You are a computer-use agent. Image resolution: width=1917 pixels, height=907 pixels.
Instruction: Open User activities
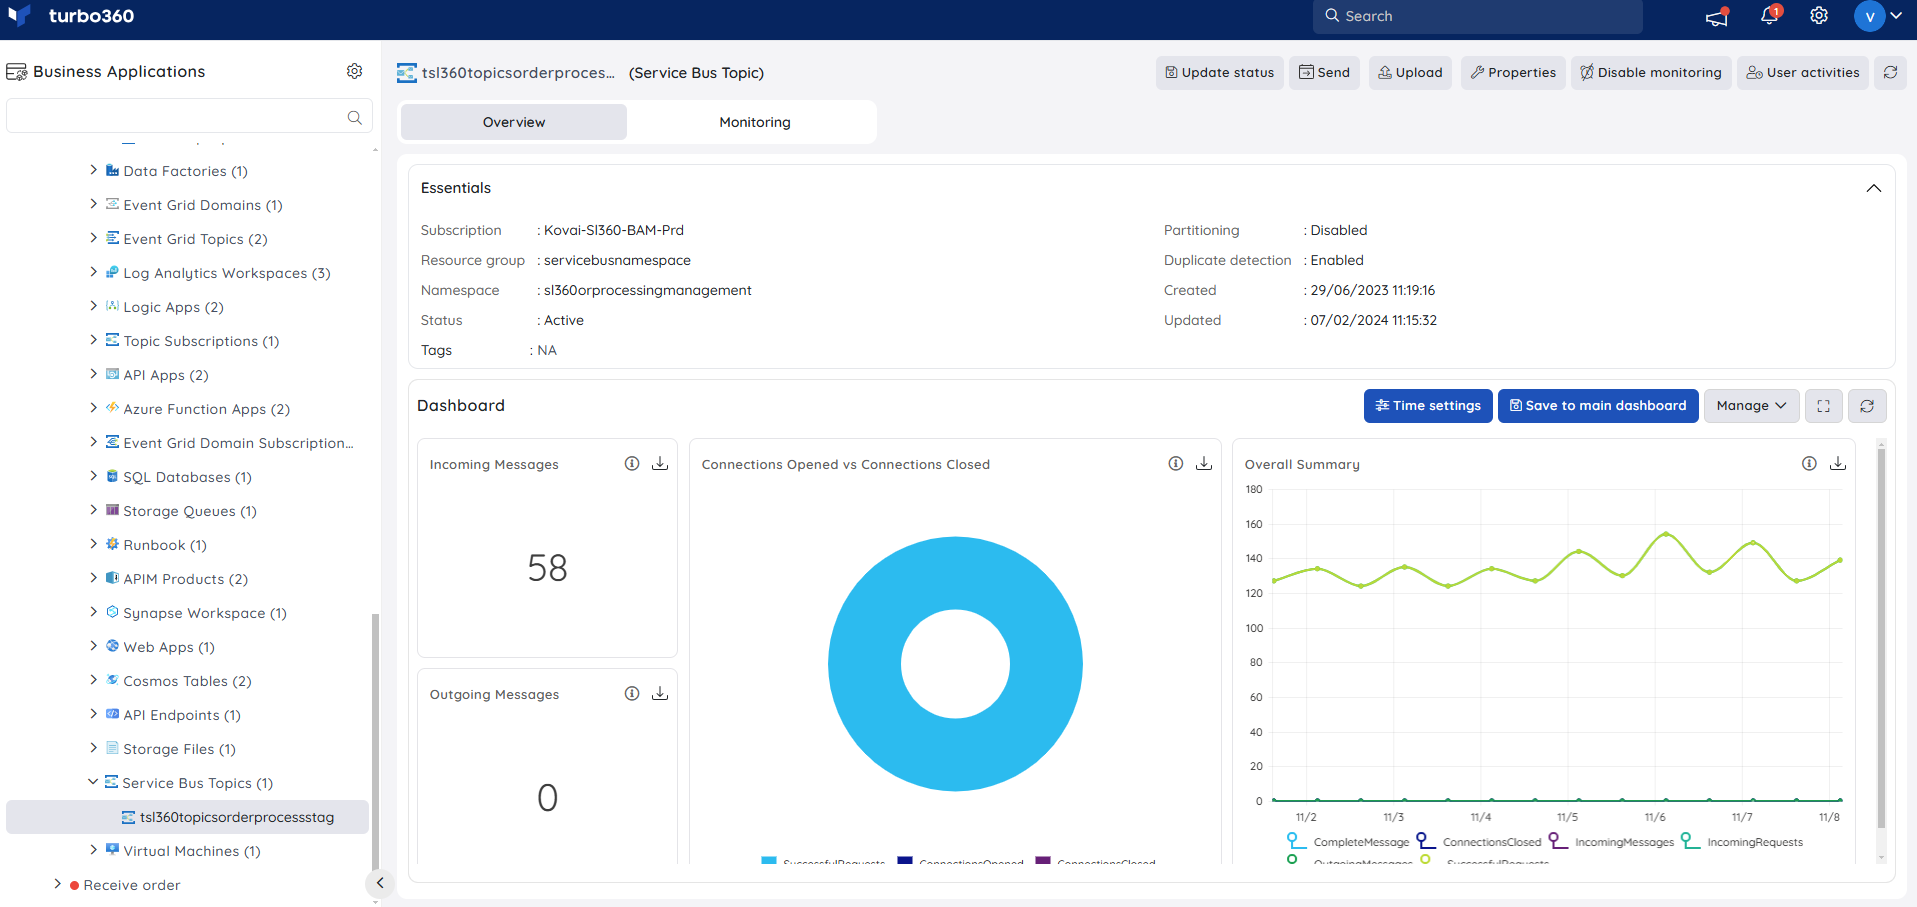[x=1803, y=72]
